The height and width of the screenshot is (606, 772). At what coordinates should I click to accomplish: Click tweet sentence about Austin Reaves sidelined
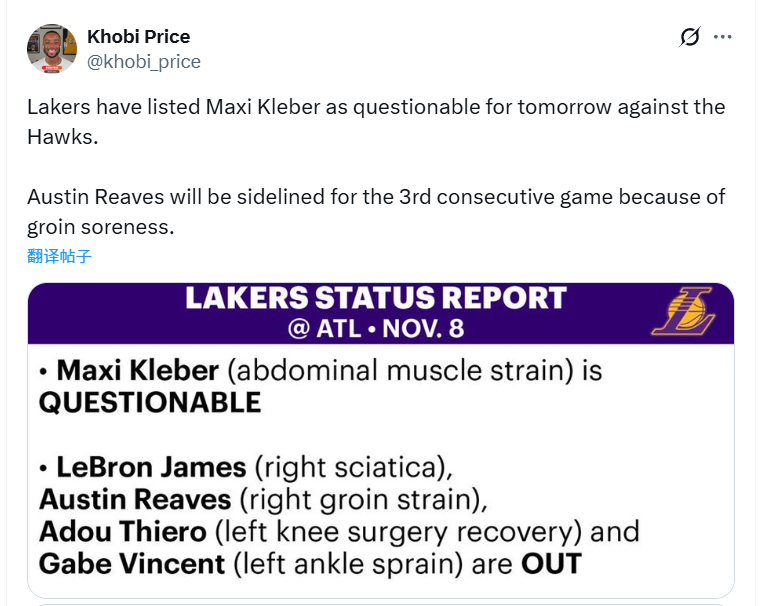point(376,197)
